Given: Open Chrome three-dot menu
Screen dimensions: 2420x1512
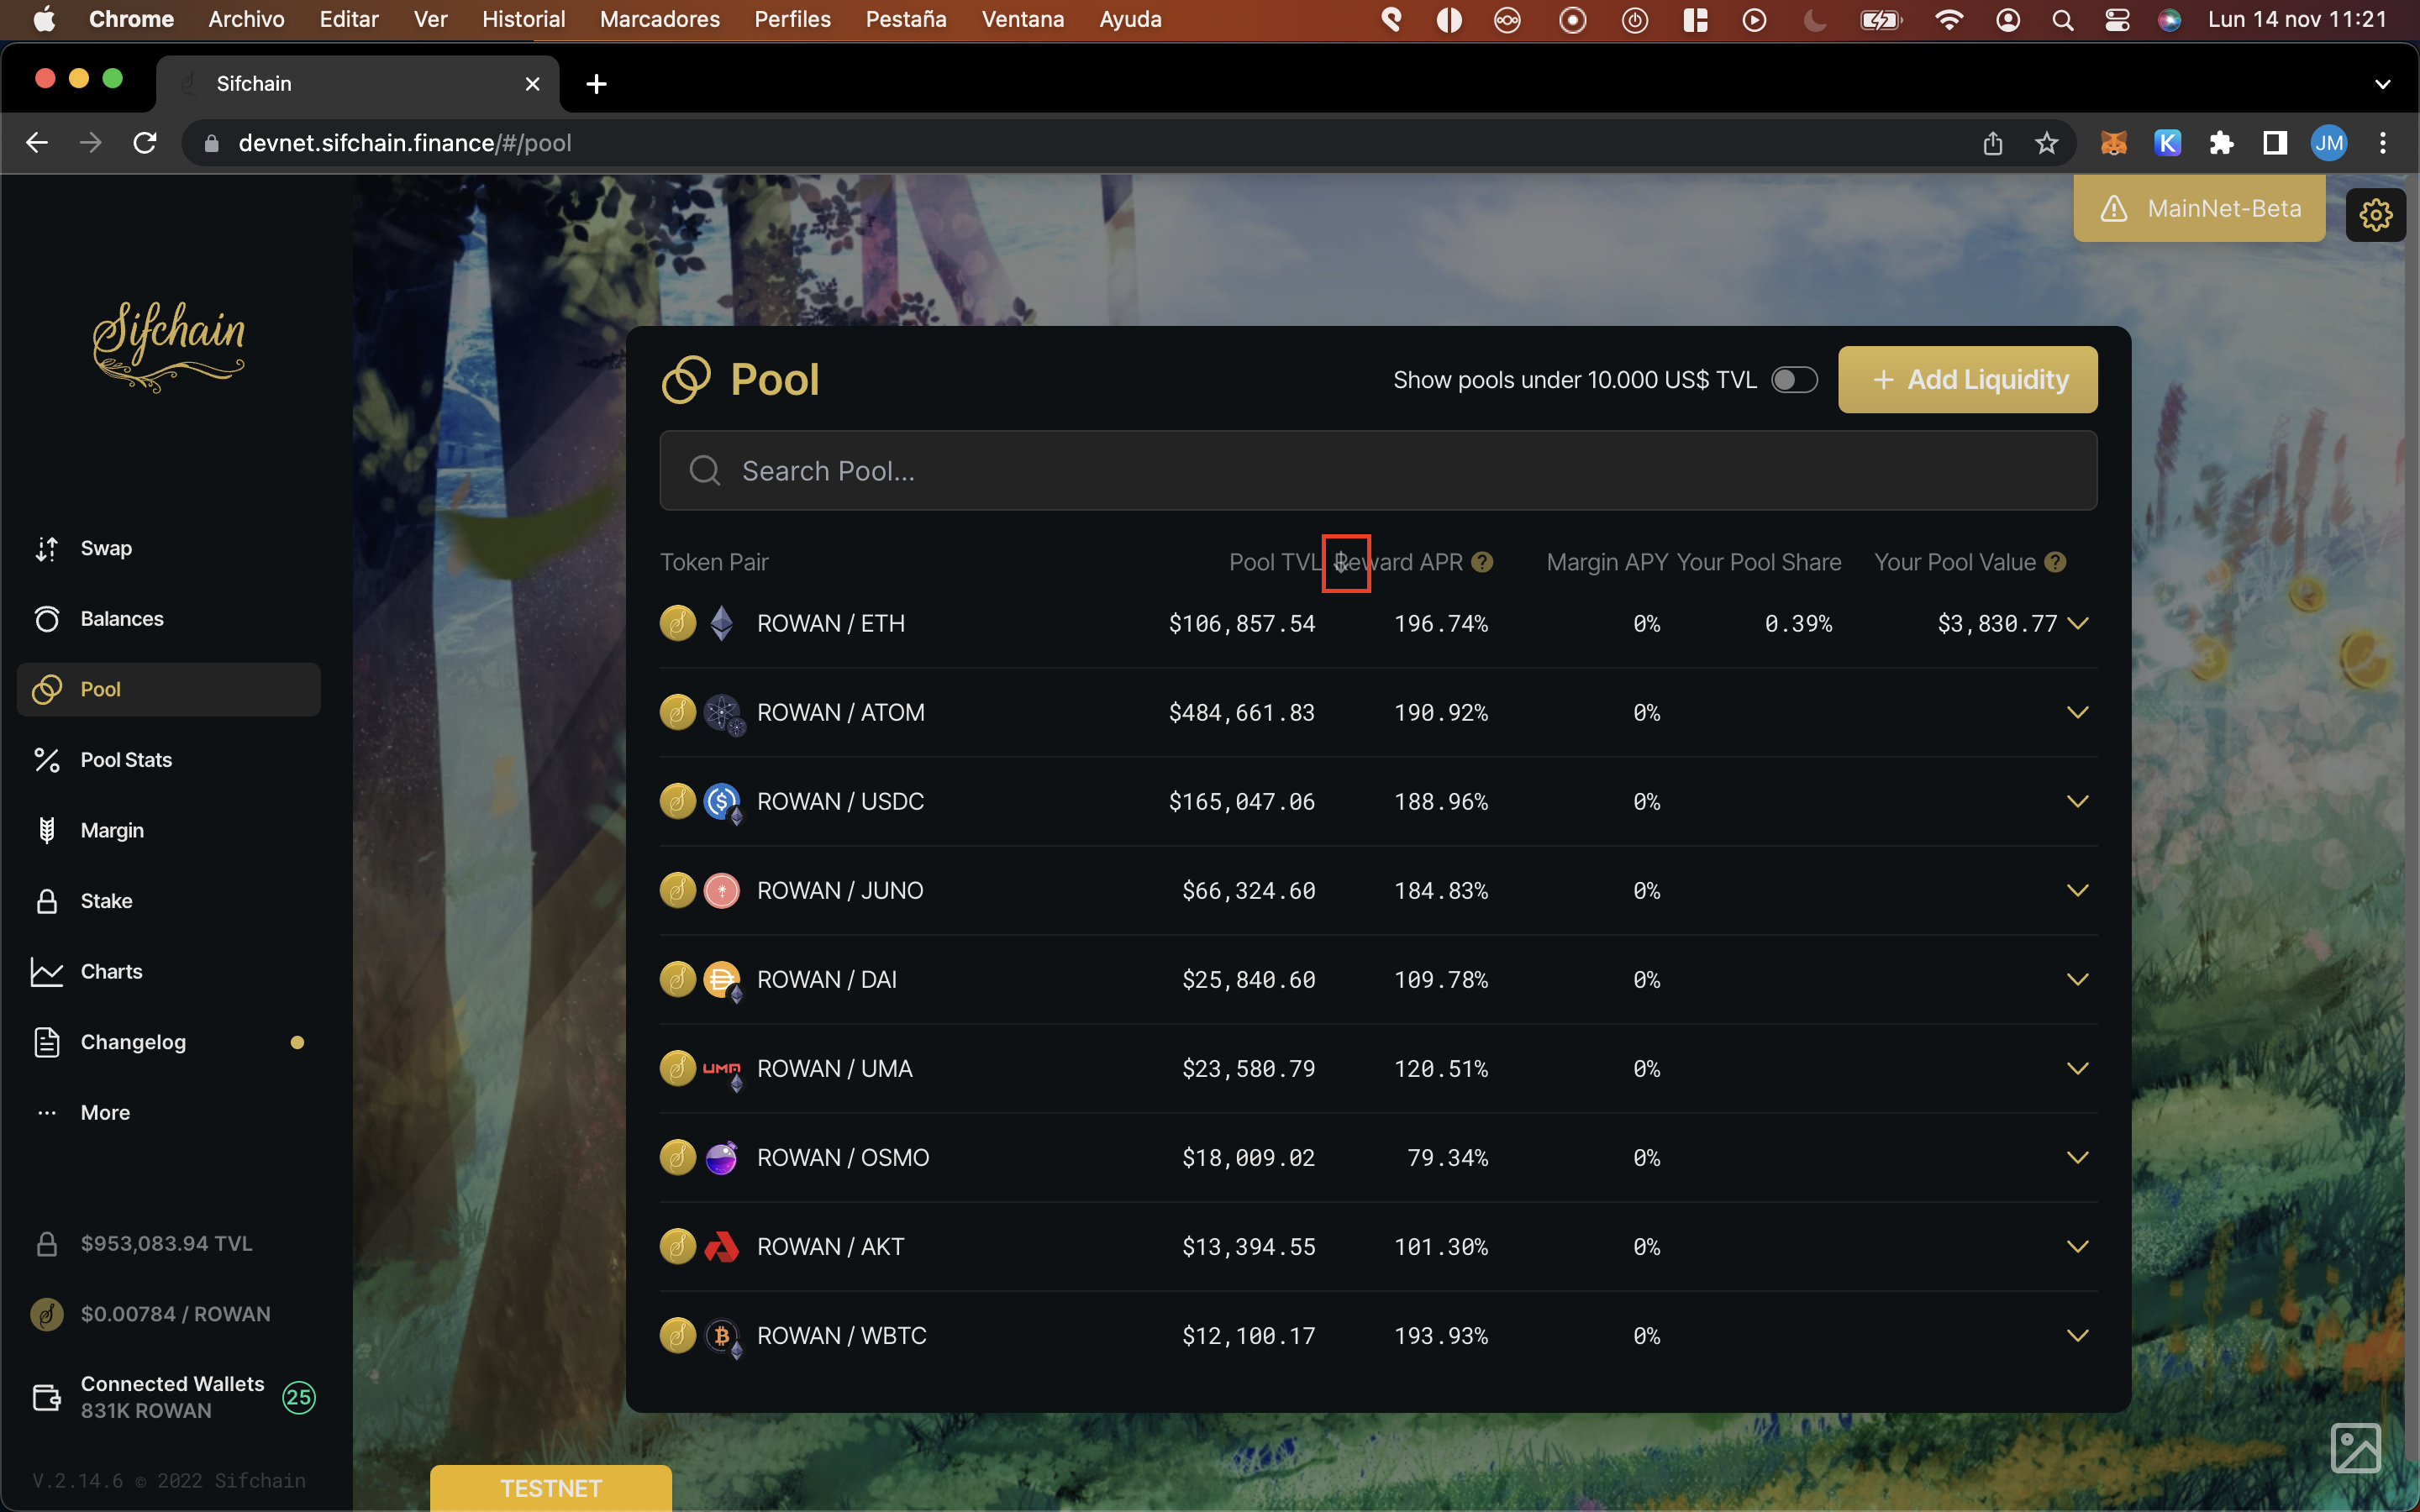Looking at the screenshot, I should click(2383, 143).
